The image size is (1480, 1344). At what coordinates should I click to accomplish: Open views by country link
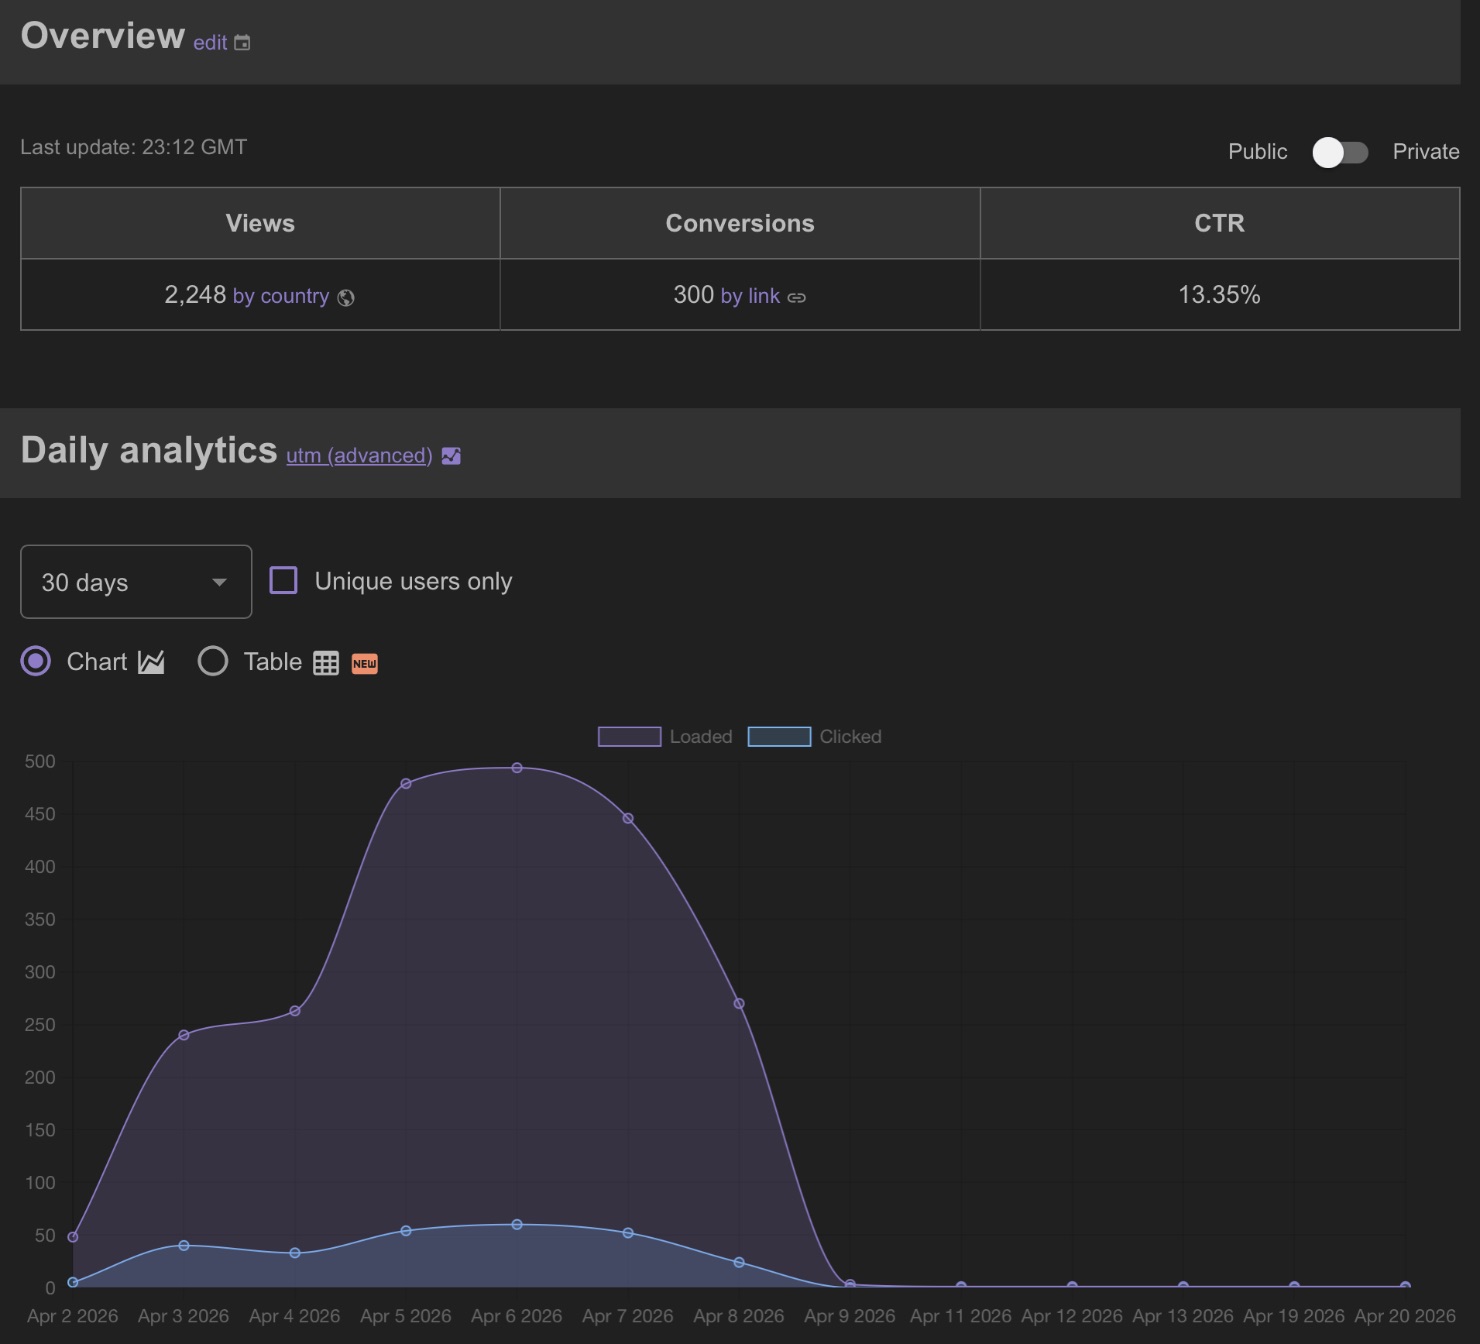(281, 296)
